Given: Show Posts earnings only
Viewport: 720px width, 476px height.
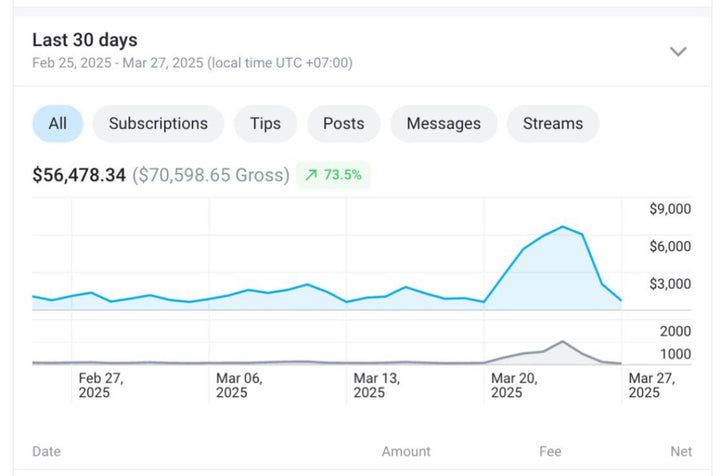Looking at the screenshot, I should pos(343,124).
